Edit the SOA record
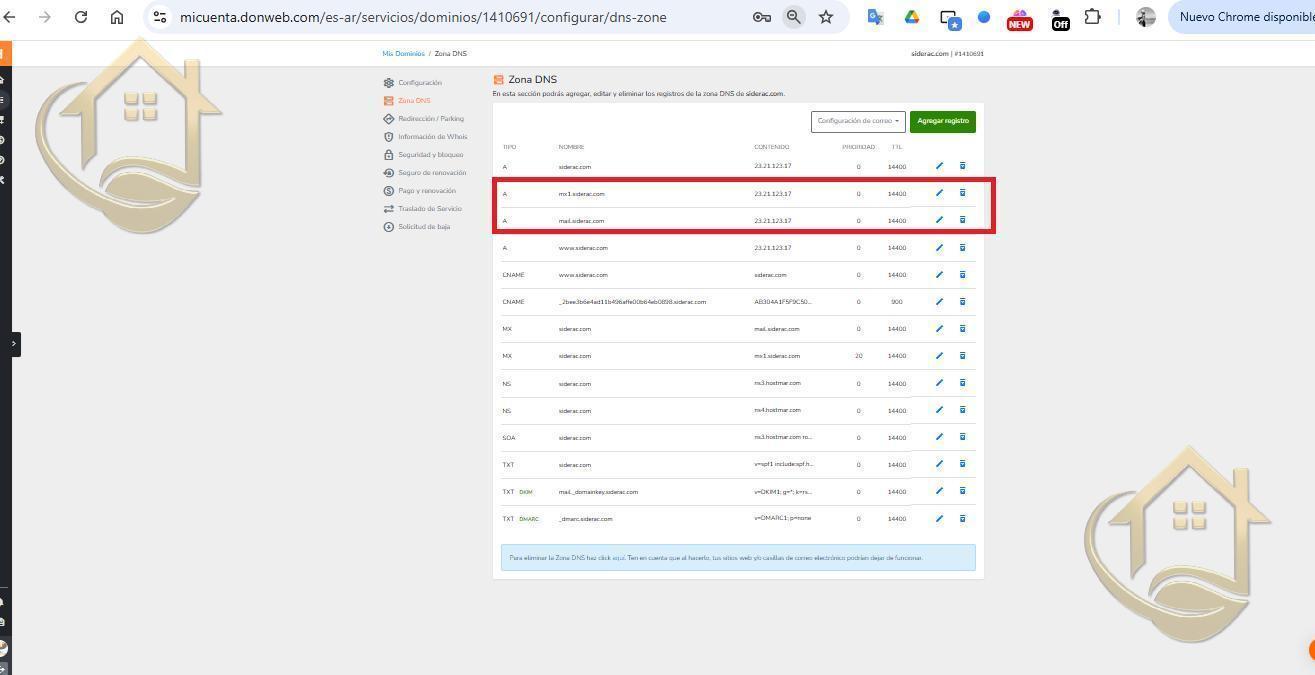Viewport: 1315px width, 675px height. 939,437
